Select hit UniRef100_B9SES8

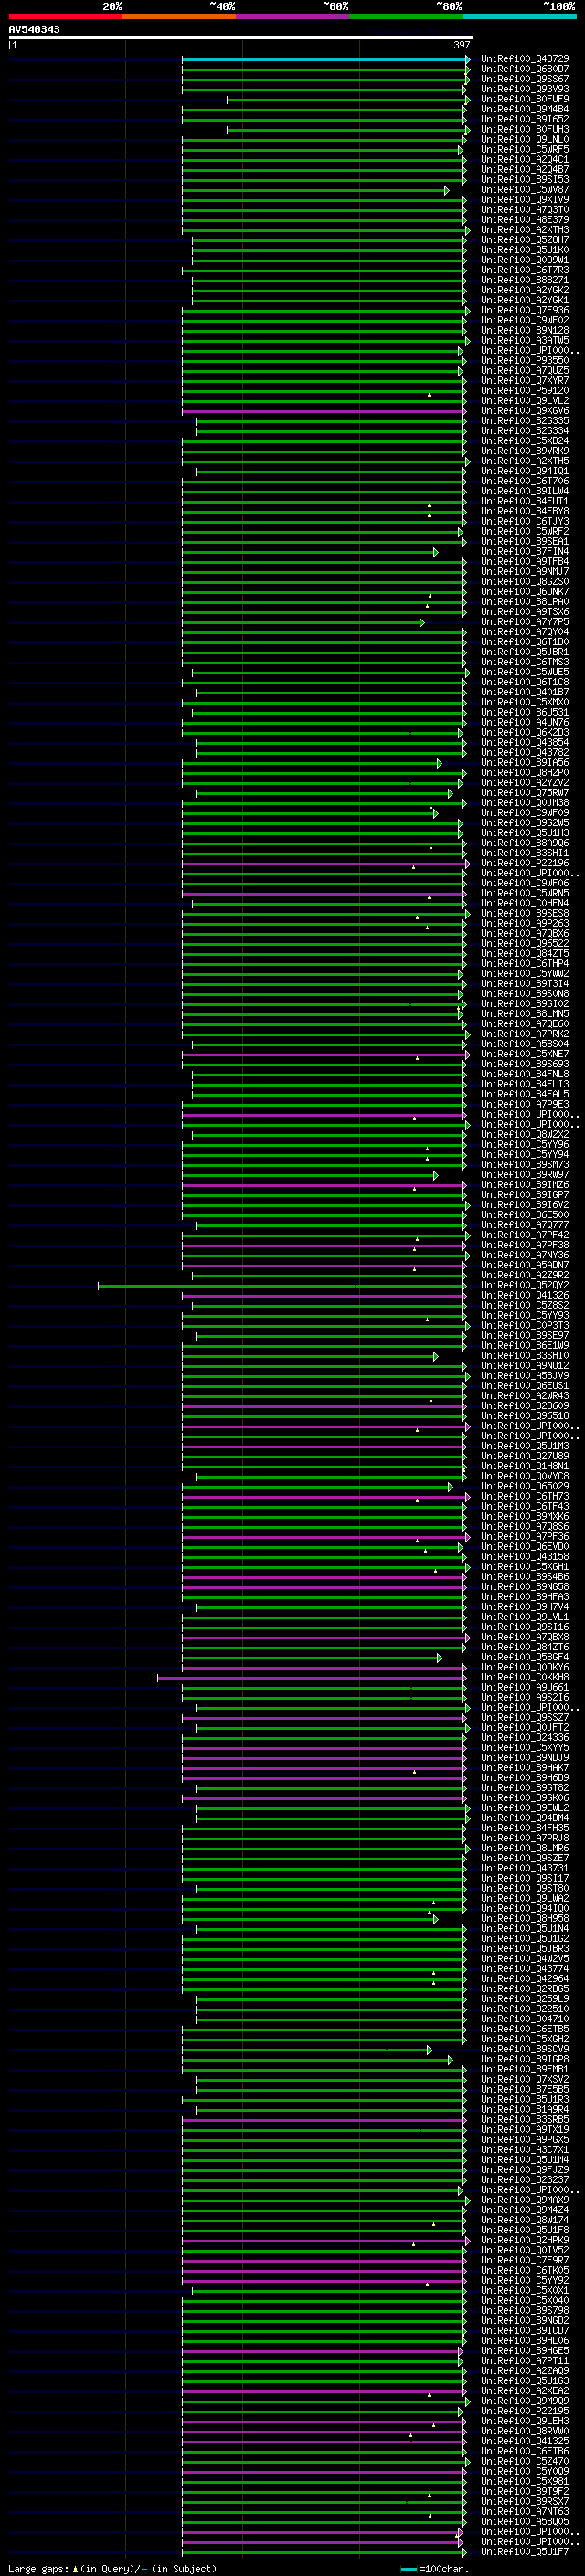pyautogui.click(x=524, y=913)
